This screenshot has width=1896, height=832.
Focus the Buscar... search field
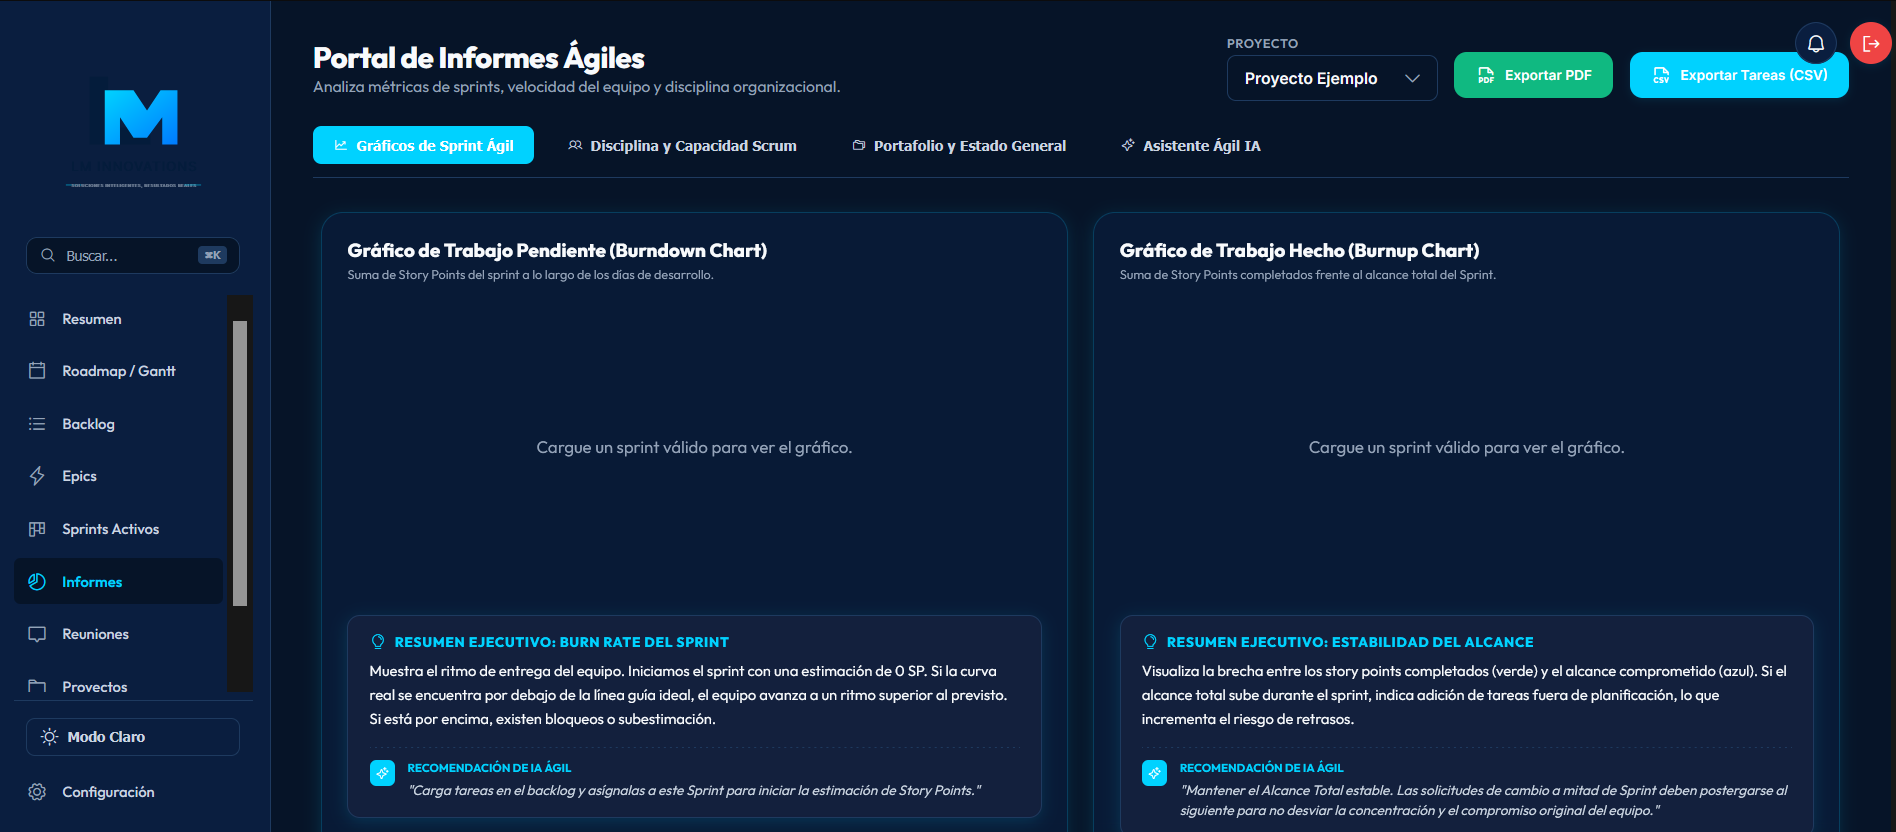point(133,256)
